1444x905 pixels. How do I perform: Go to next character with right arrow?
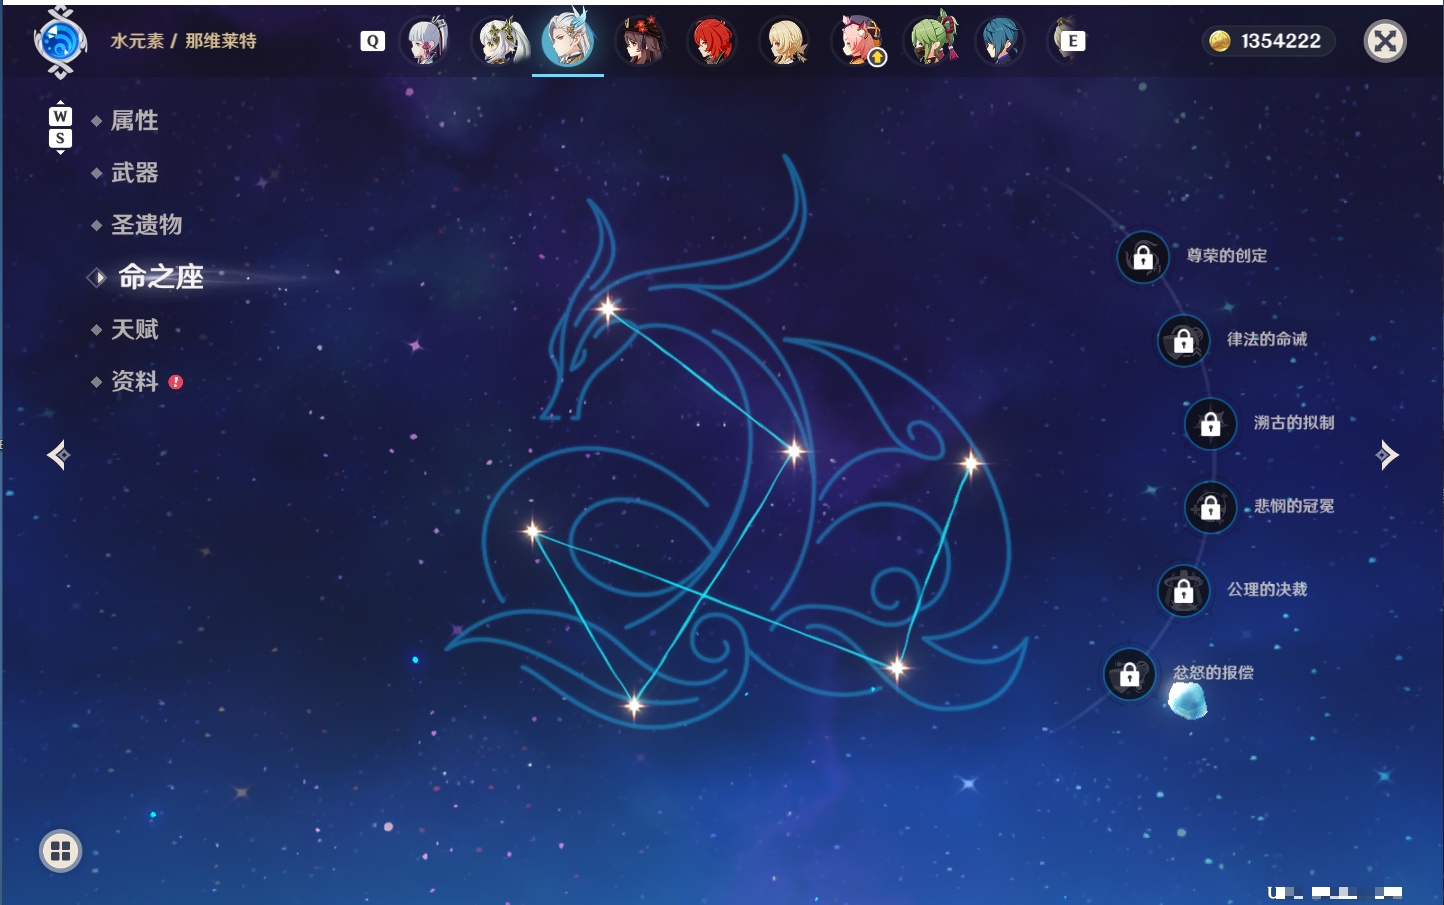coord(1387,455)
